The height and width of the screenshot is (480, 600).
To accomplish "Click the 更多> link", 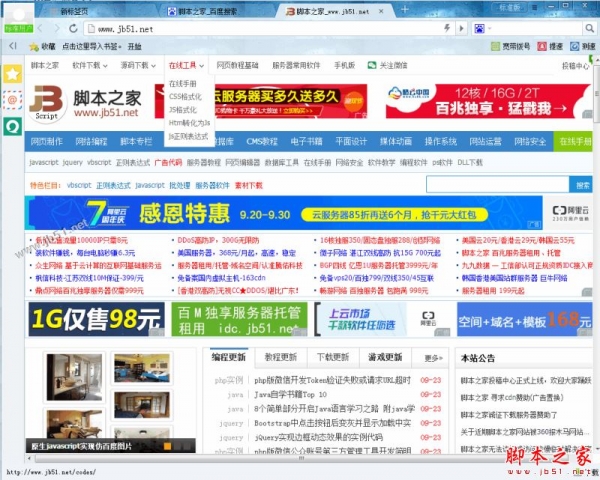I will coord(434,358).
